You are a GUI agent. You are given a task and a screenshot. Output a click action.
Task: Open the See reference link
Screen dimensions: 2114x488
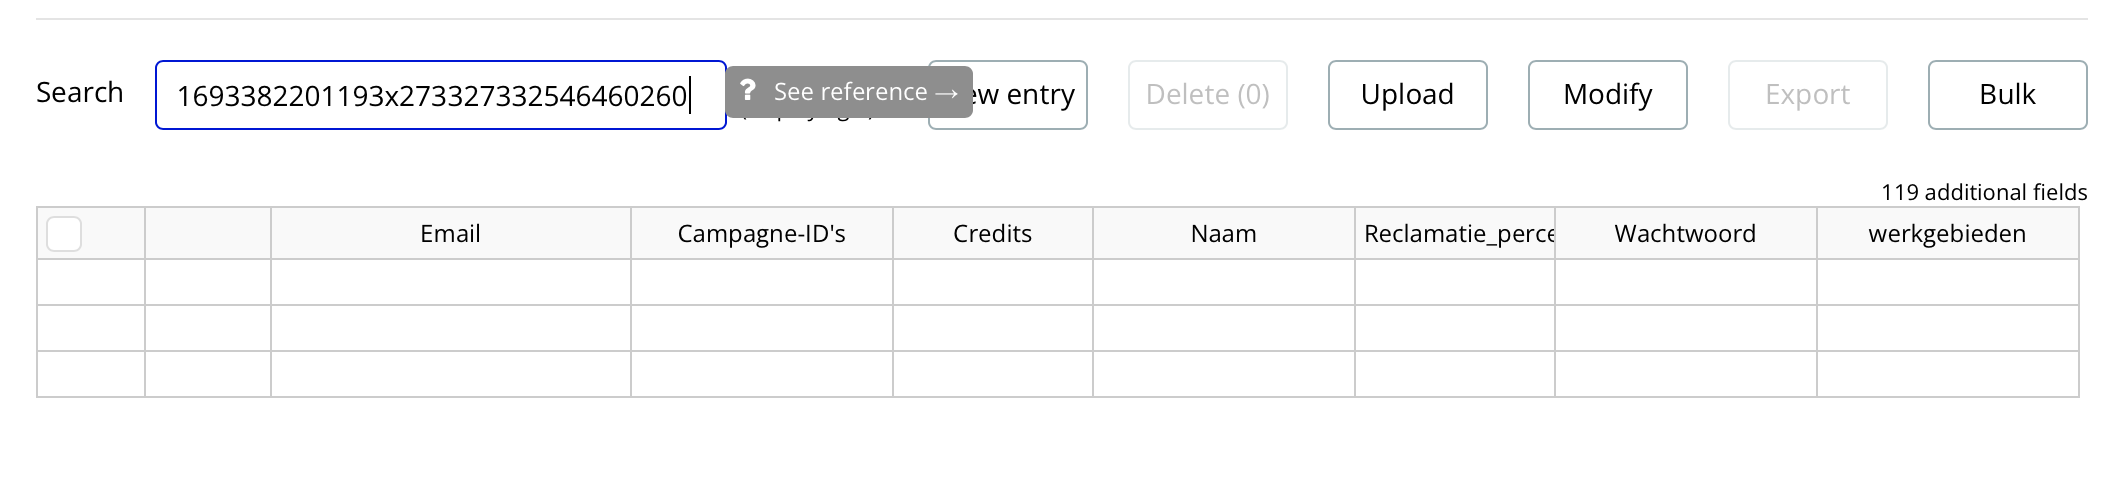point(864,92)
